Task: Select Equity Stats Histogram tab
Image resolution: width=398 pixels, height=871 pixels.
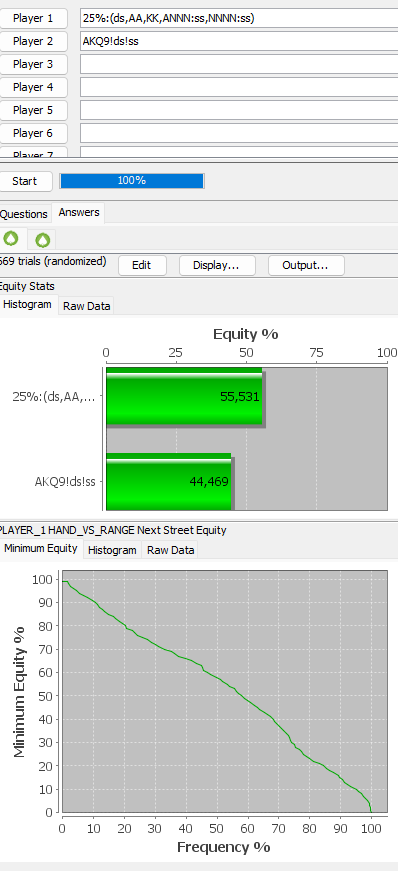Action: [x=28, y=304]
